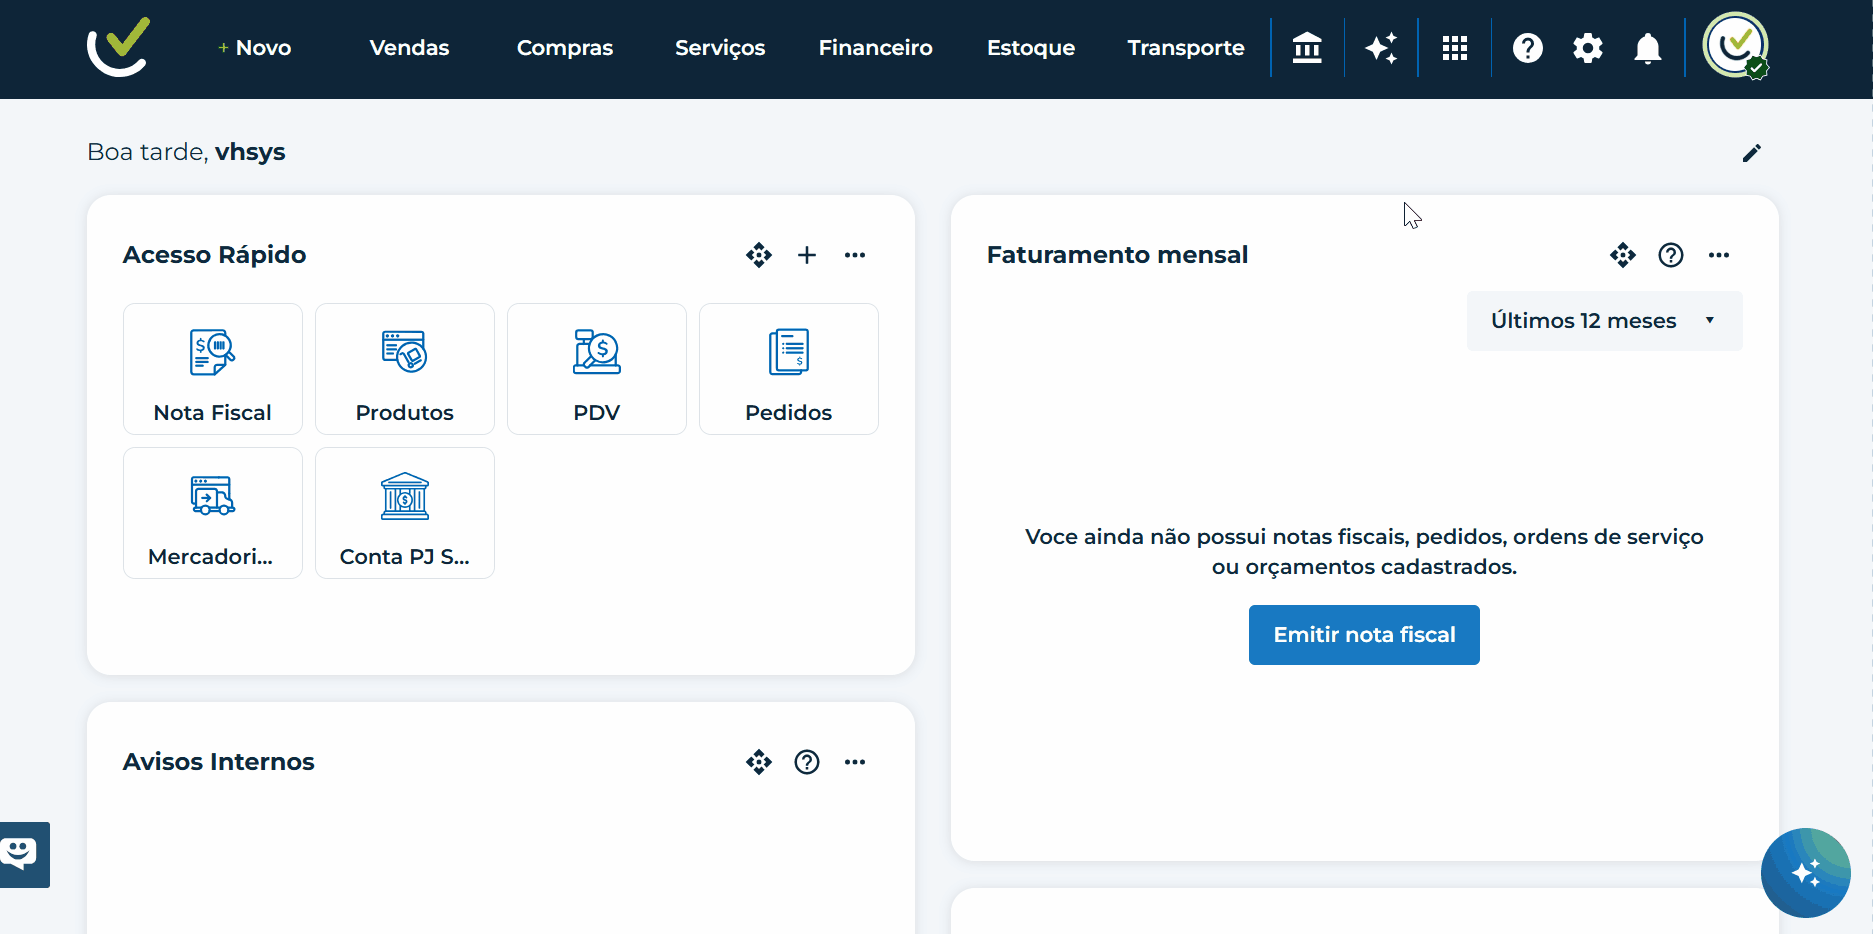Image resolution: width=1873 pixels, height=934 pixels.
Task: Open settings gear icon
Action: [x=1588, y=48]
